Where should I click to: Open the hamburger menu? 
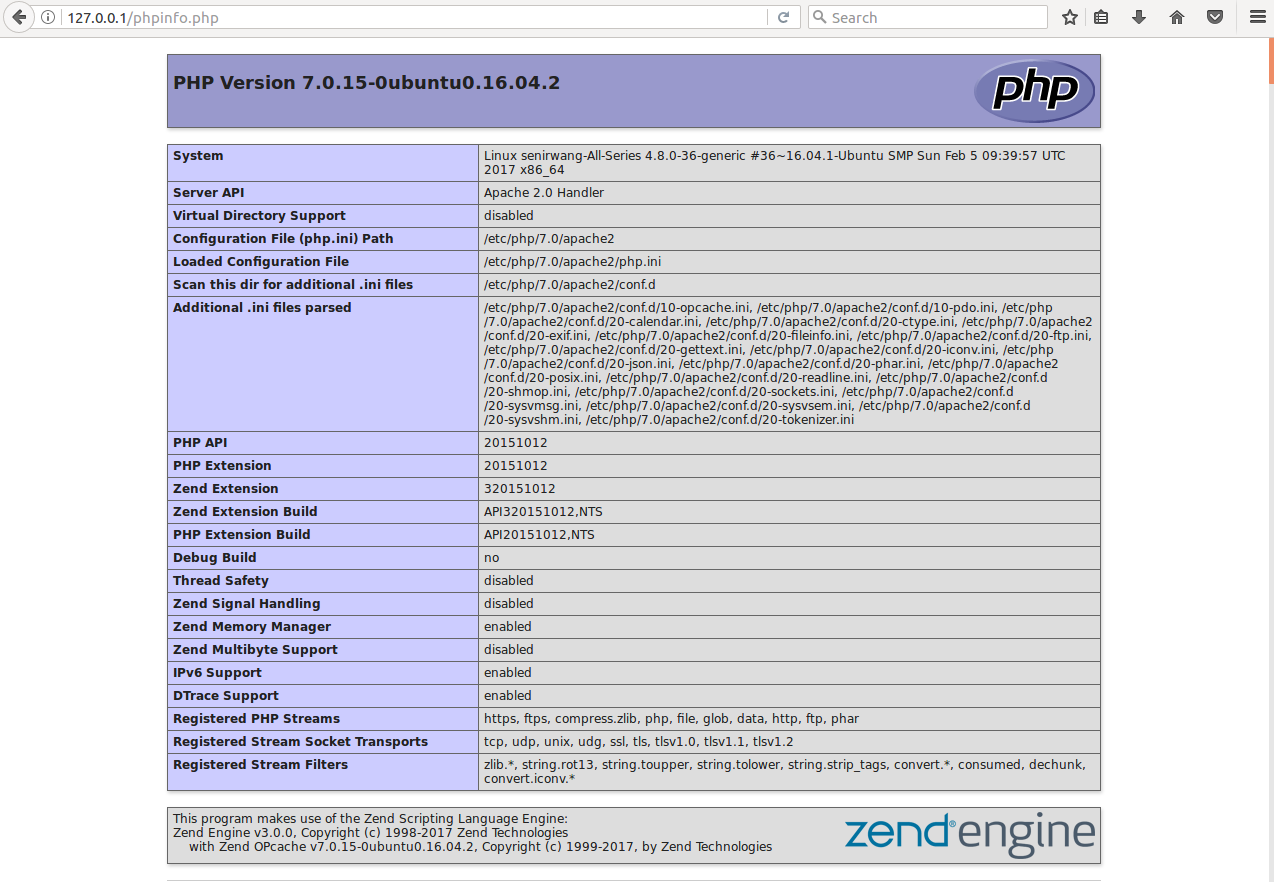(x=1257, y=17)
